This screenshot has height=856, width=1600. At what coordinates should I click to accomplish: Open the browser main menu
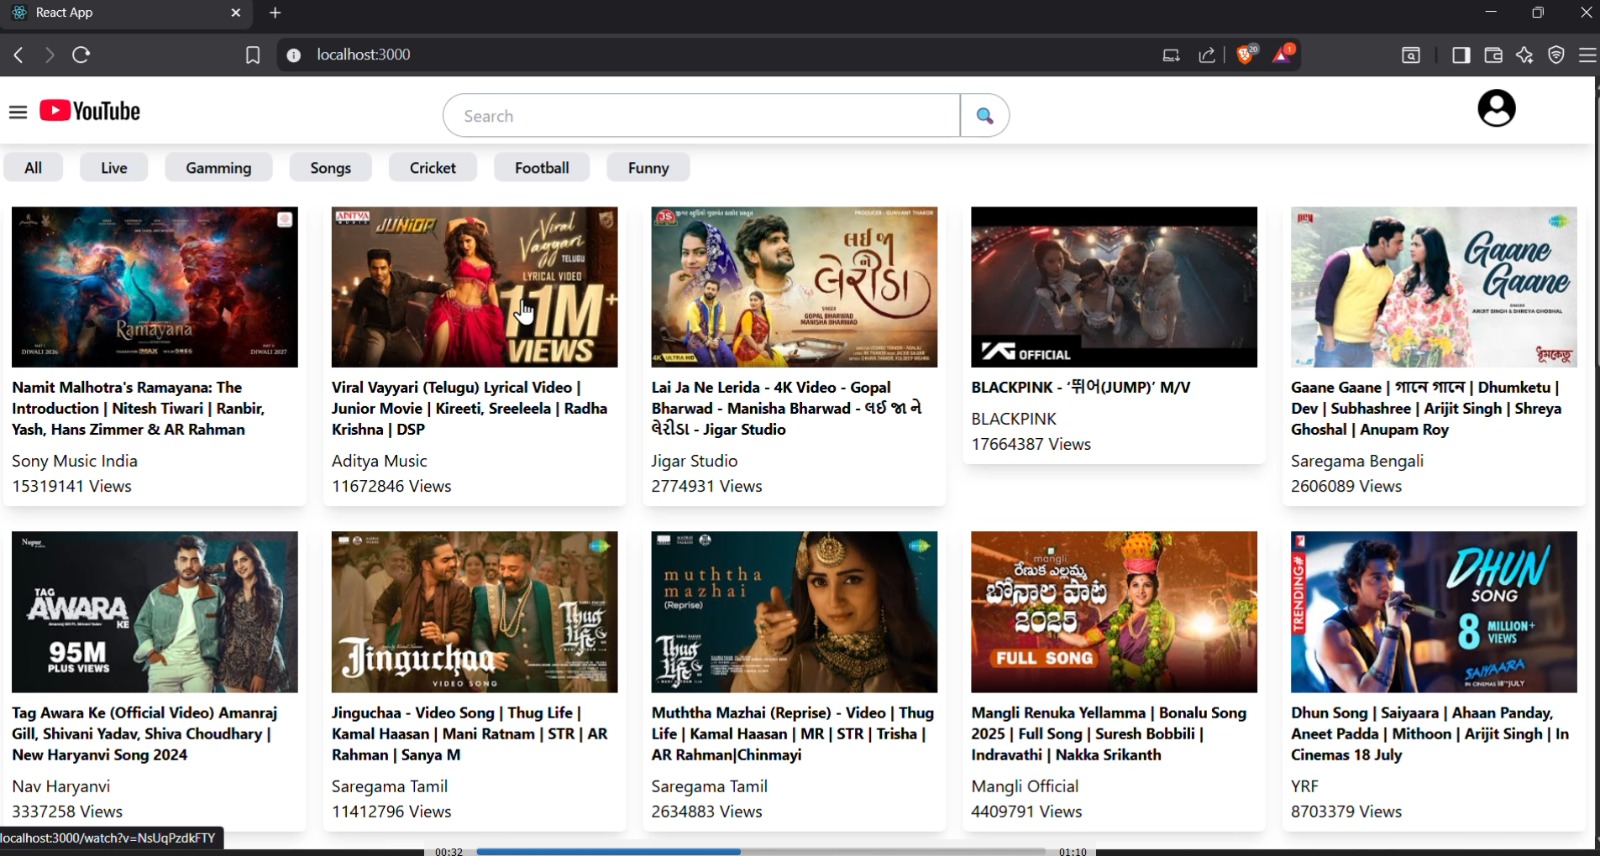click(1587, 55)
